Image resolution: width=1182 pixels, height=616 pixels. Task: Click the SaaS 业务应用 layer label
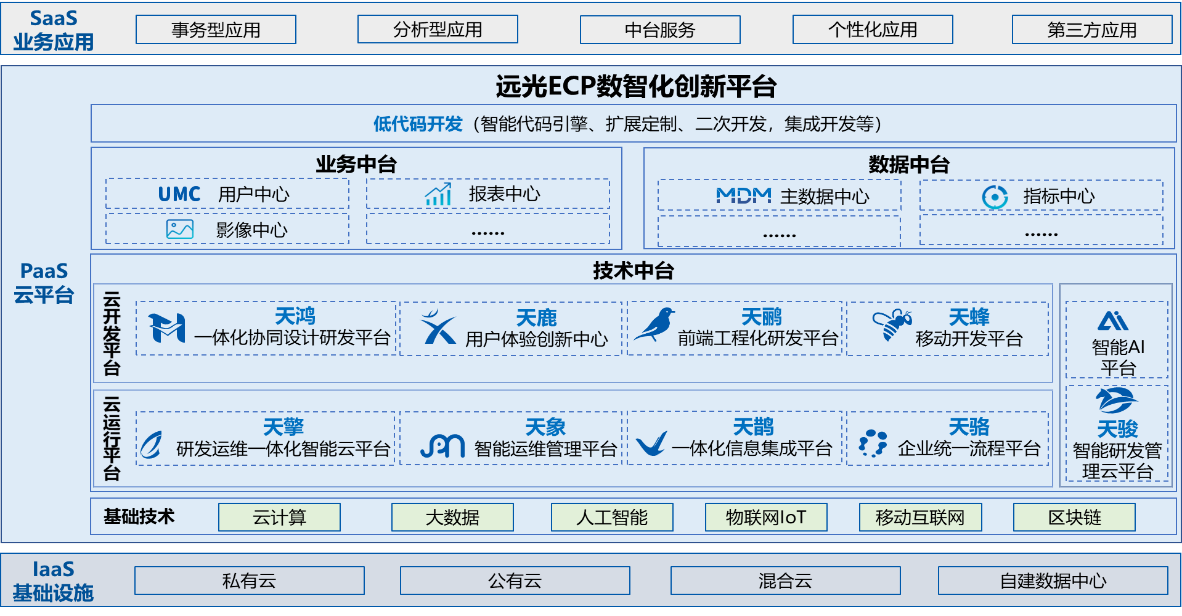click(x=53, y=30)
